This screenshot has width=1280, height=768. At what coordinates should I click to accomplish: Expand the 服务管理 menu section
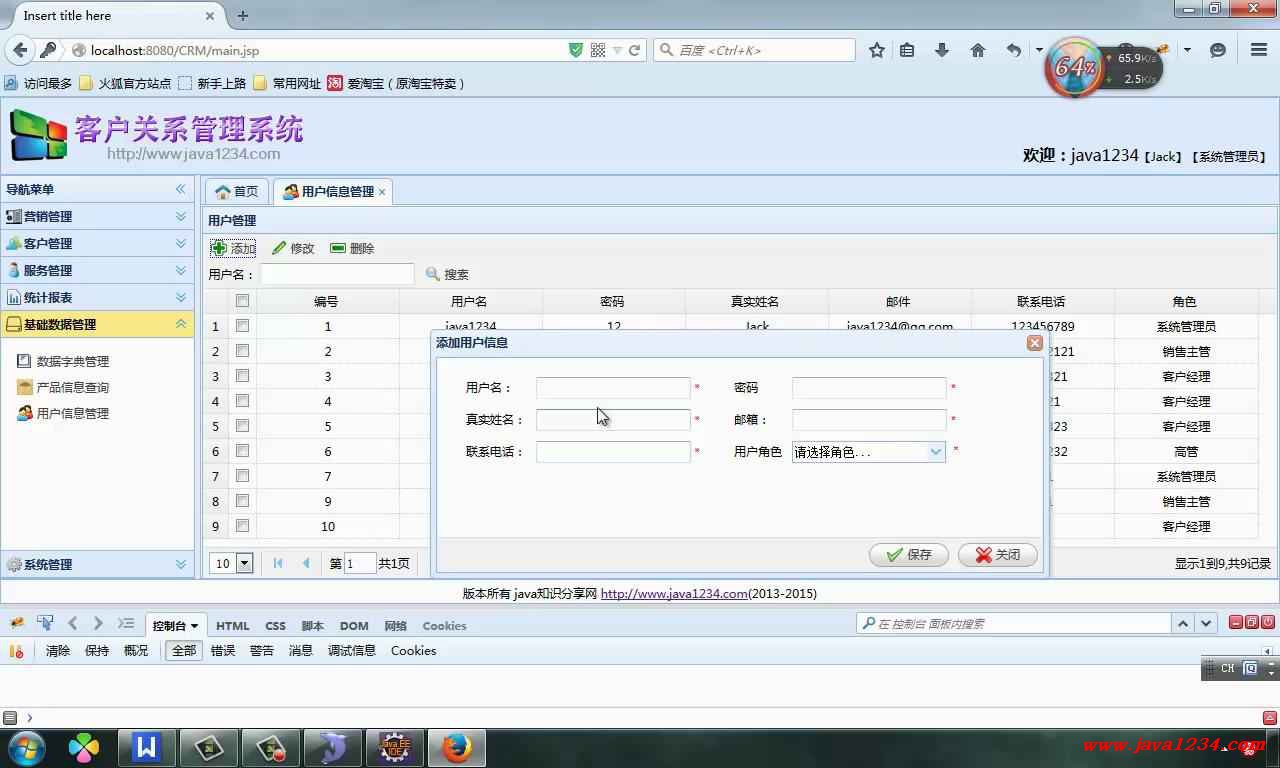point(181,270)
